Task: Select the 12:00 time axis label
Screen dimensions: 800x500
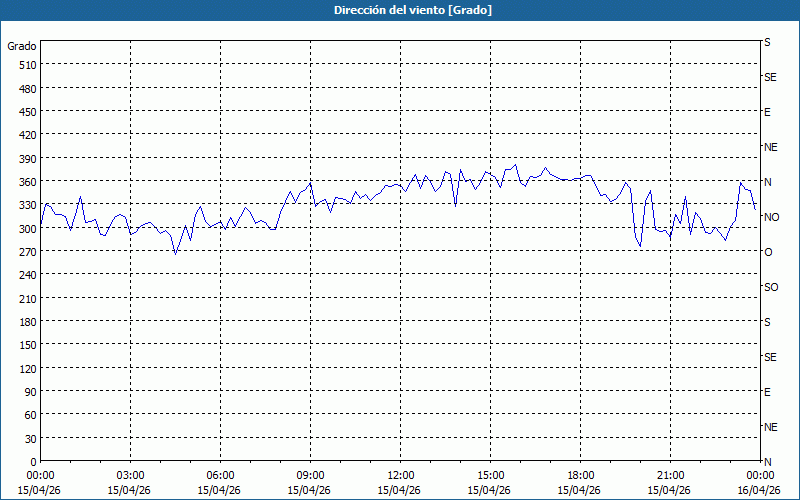Action: (400, 475)
